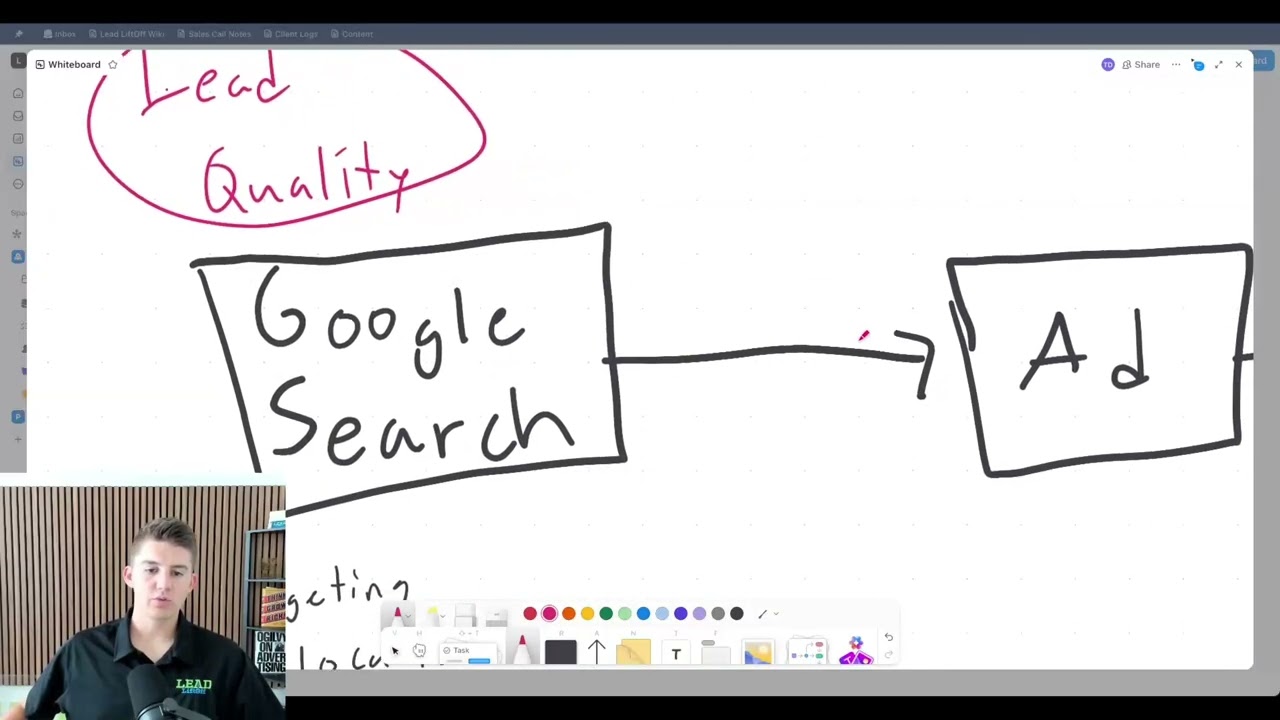1280x720 pixels.
Task: Click the pin icon in tab bar
Action: (19, 34)
